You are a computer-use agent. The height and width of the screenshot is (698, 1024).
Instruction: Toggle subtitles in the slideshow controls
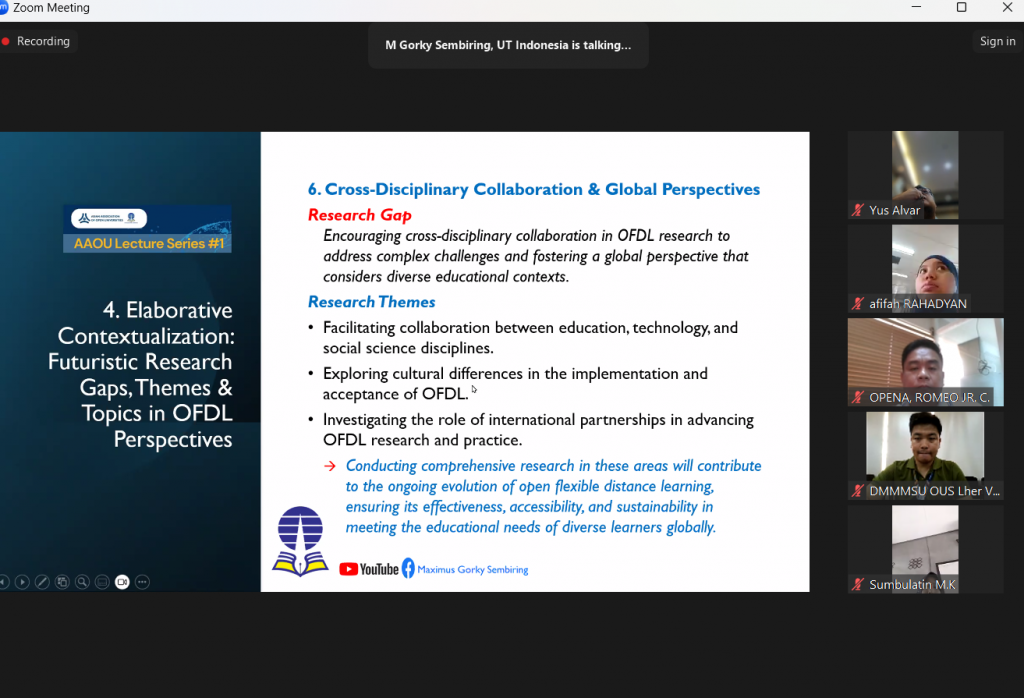tap(102, 582)
